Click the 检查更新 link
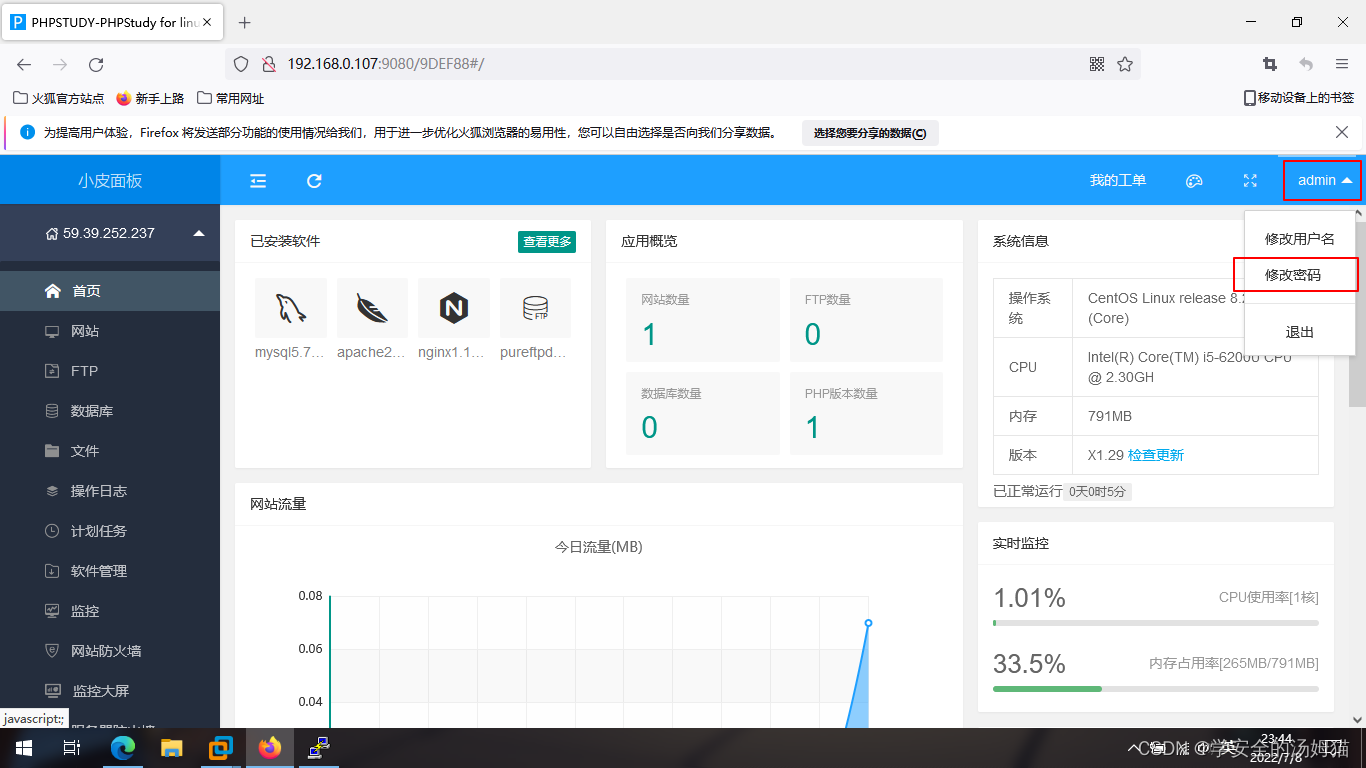The height and width of the screenshot is (768, 1366). (1156, 455)
